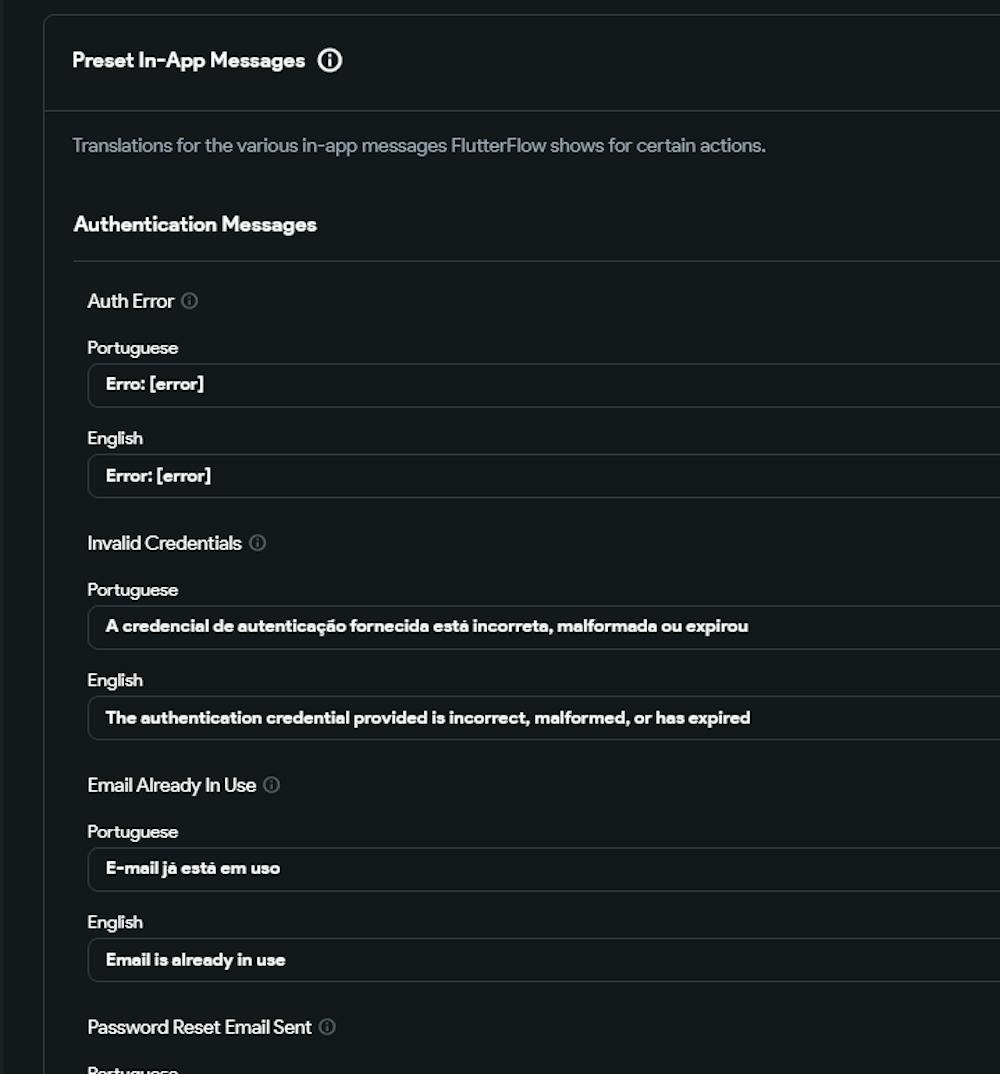Viewport: 1000px width, 1074px height.
Task: Click the info icon beside Invalid Credentials
Action: tap(258, 543)
